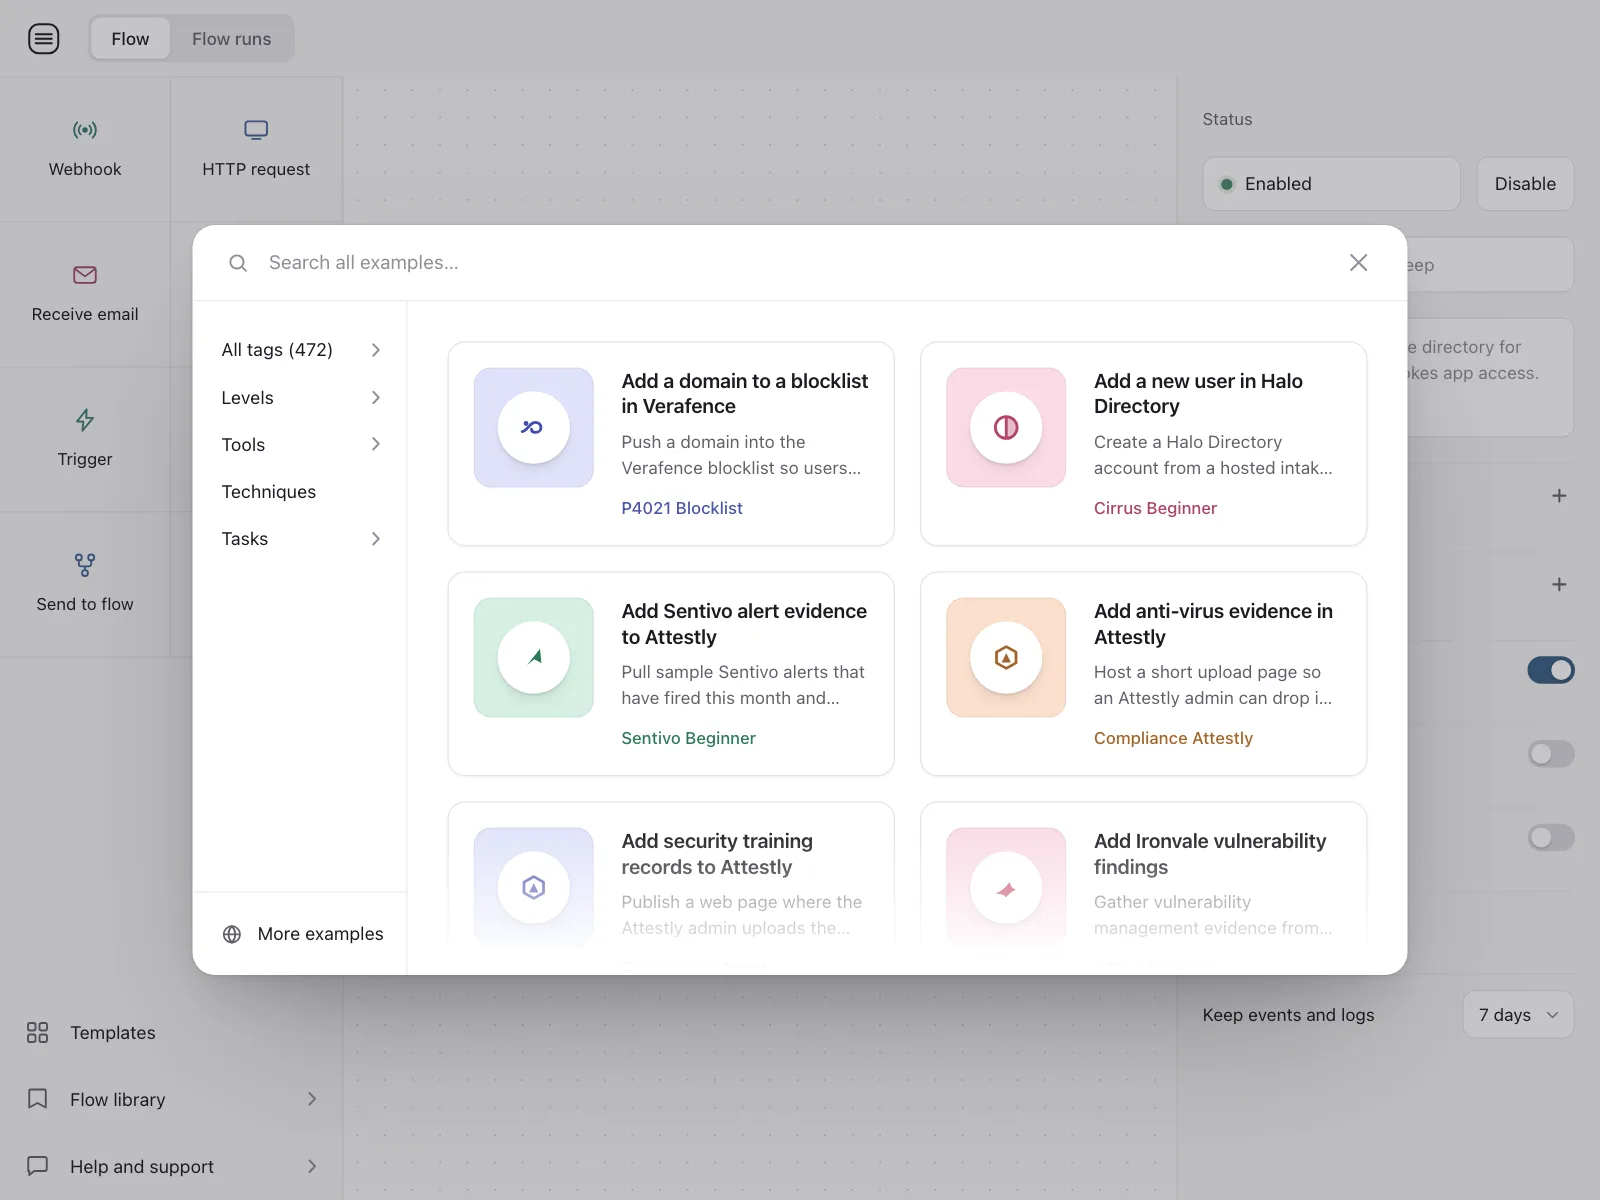The height and width of the screenshot is (1200, 1600).
Task: Click the Status heading in right panel
Action: 1227,119
